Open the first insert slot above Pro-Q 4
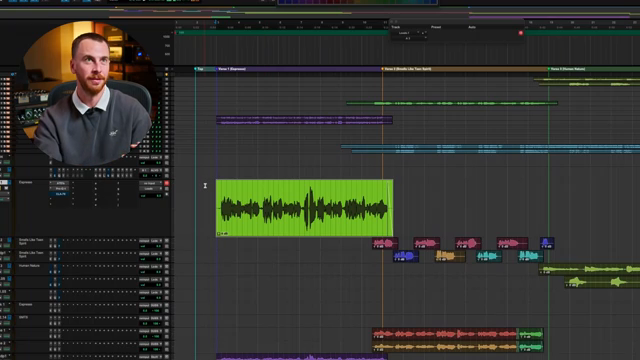The width and height of the screenshot is (640, 360). tap(60, 183)
